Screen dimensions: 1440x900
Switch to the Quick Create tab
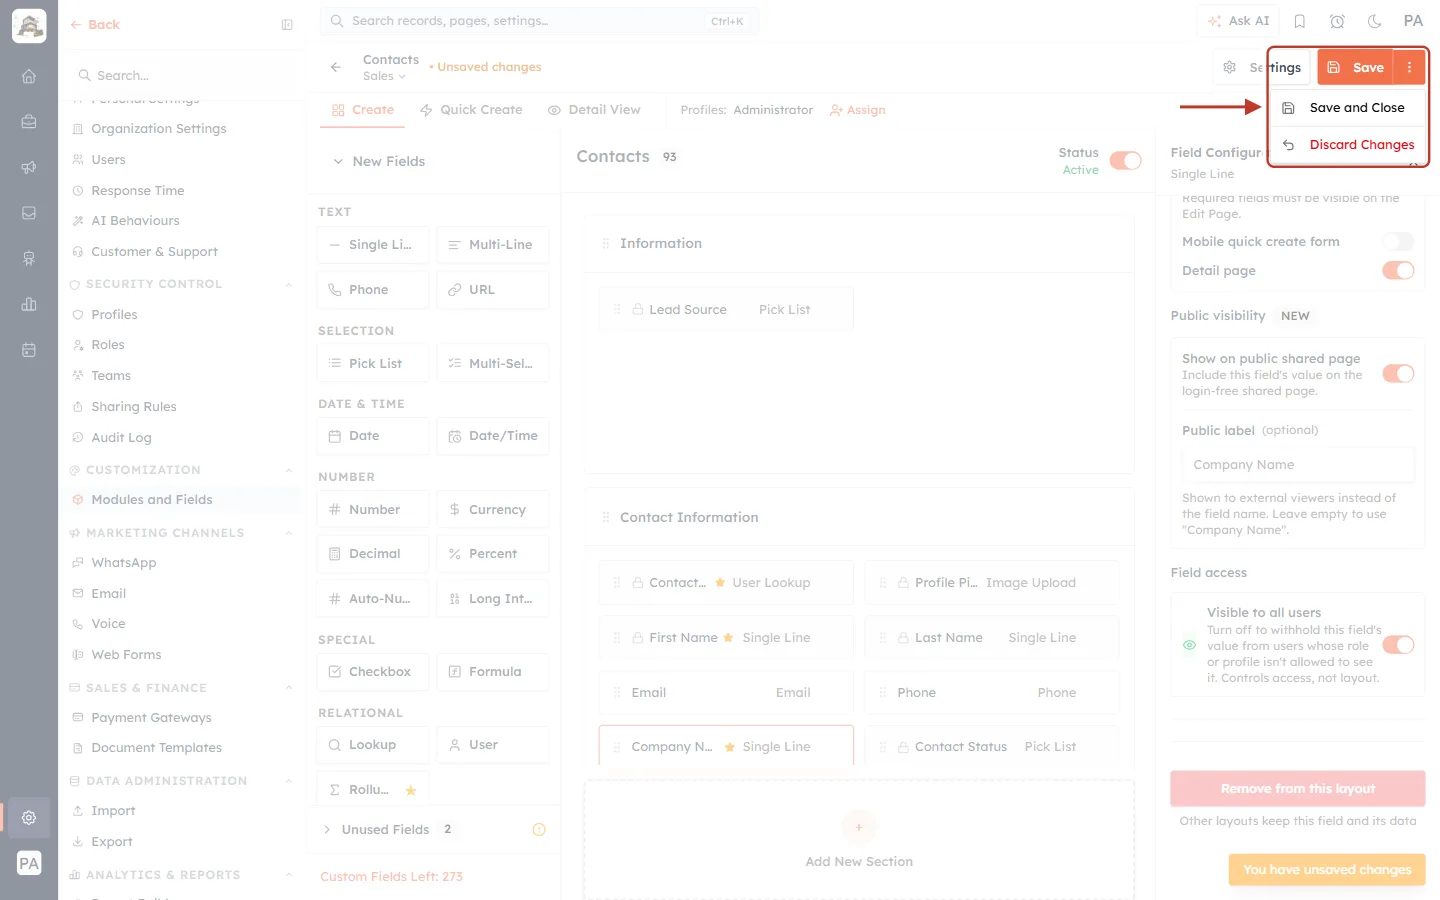coord(471,110)
